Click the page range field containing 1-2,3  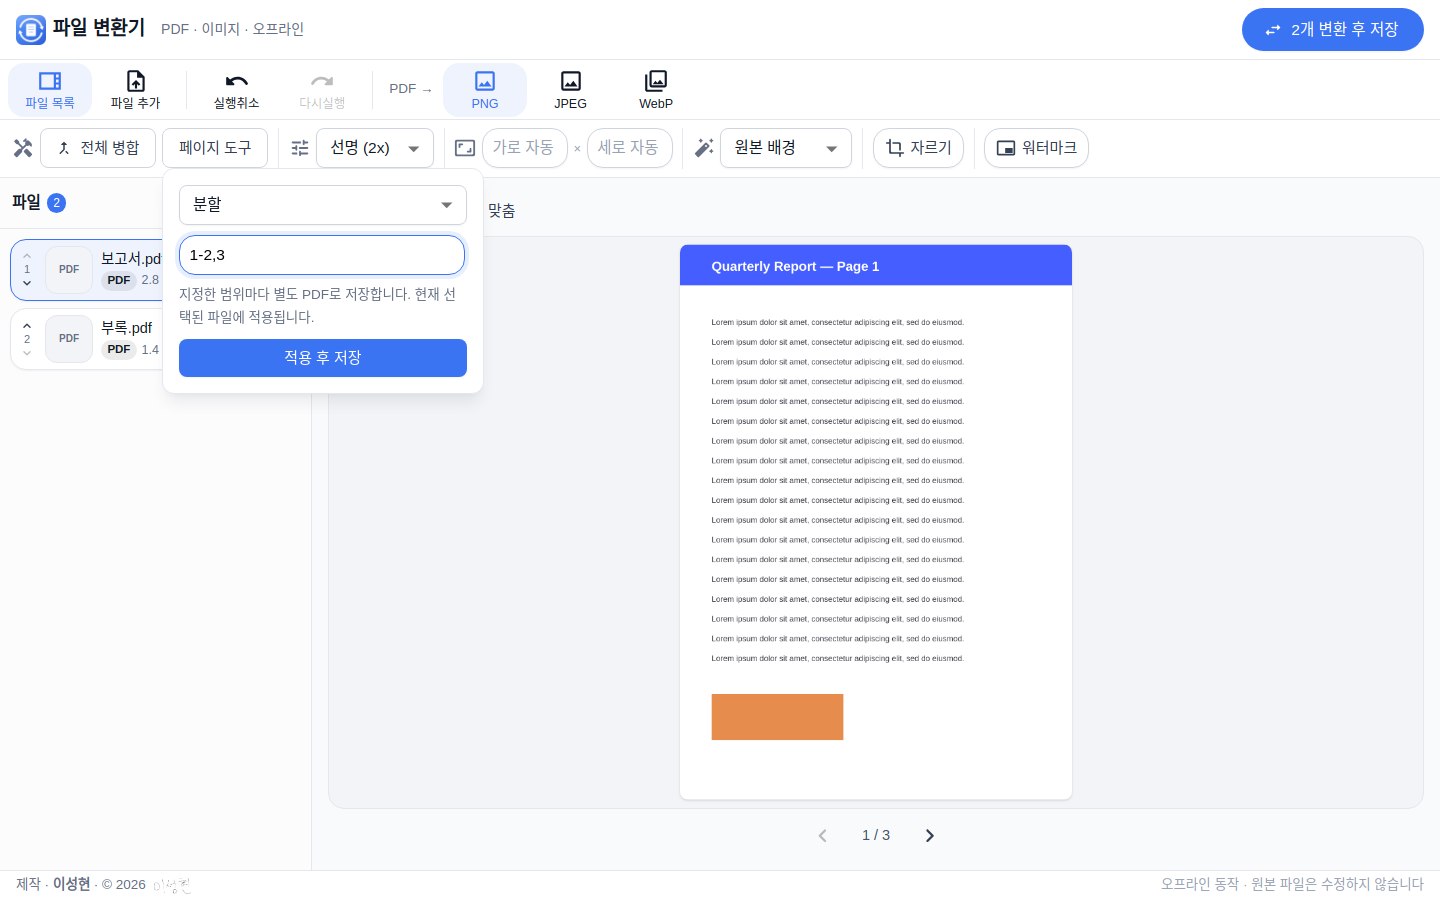322,255
